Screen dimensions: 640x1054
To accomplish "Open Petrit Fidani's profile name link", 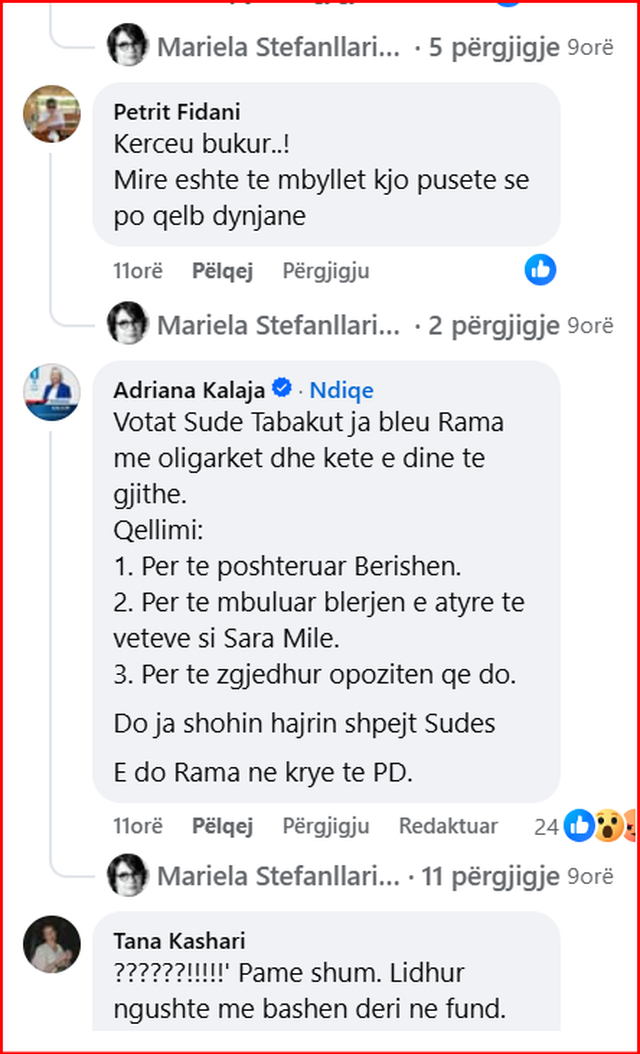I will coord(177,111).
